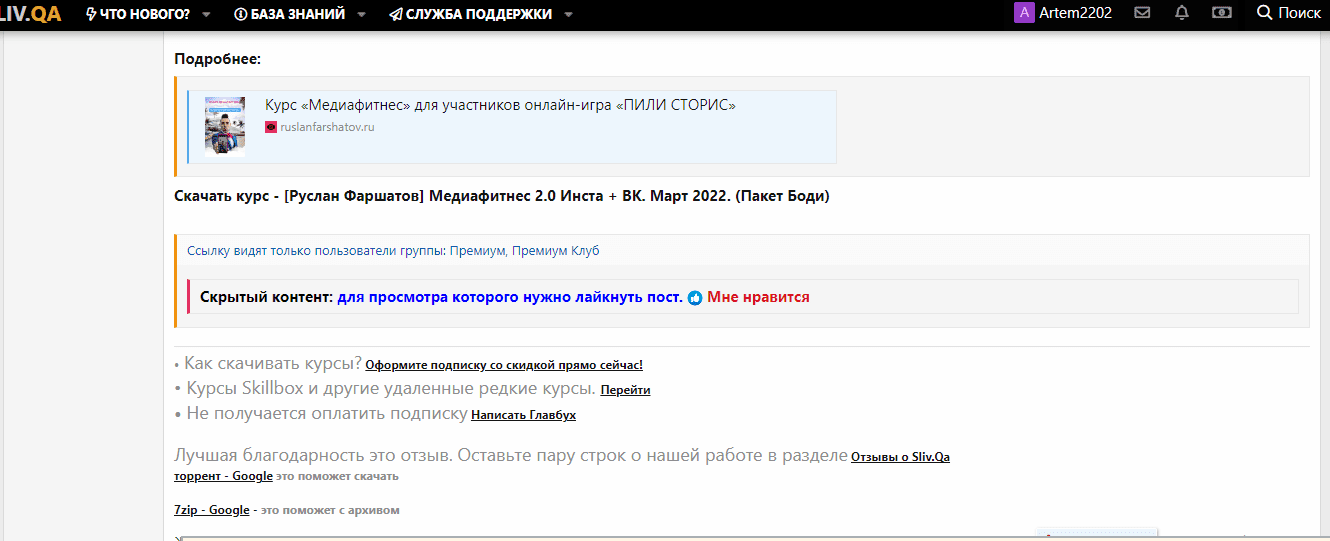Click the money banknote icon in header
The width and height of the screenshot is (1330, 541).
pyautogui.click(x=1221, y=13)
